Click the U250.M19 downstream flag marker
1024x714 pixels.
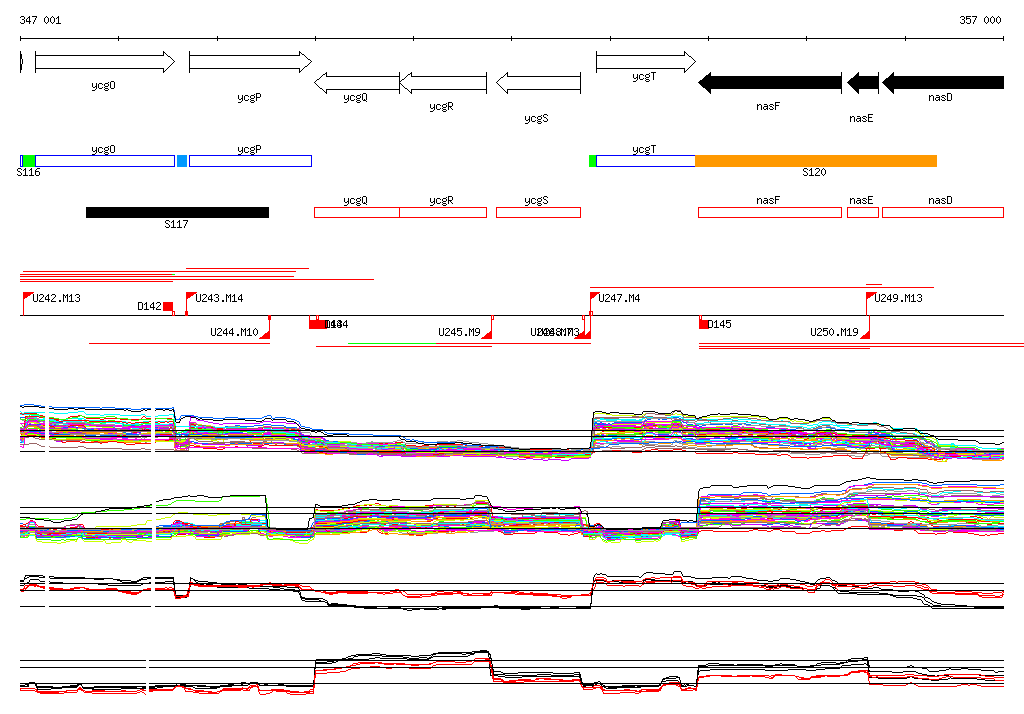pos(864,333)
